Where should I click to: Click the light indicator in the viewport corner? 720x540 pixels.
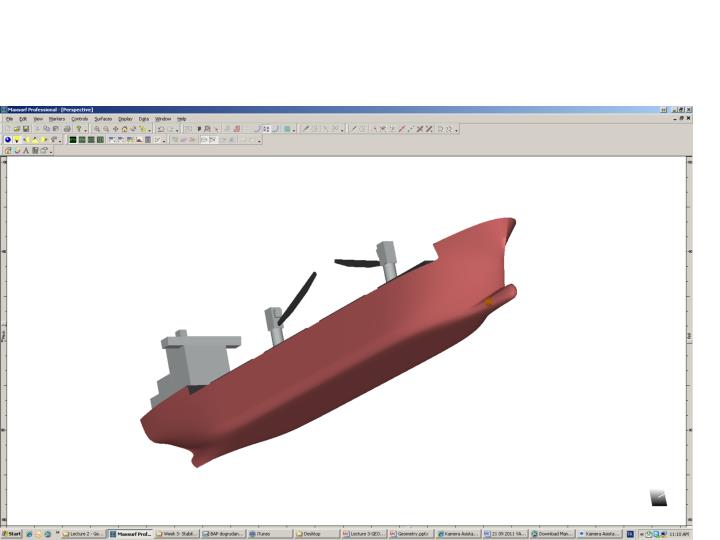658,498
